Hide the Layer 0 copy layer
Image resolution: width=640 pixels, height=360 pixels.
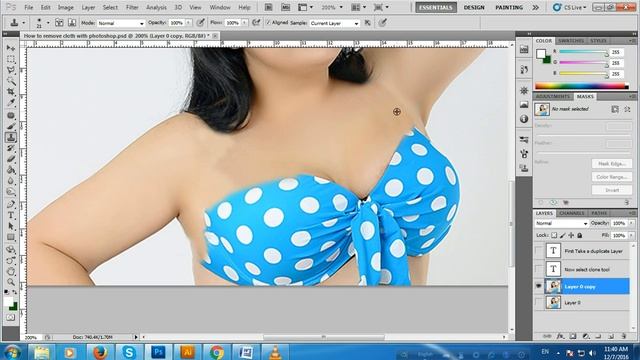[x=538, y=287]
